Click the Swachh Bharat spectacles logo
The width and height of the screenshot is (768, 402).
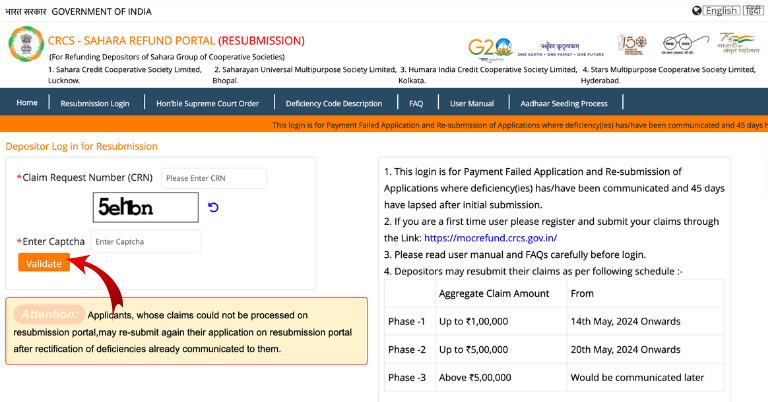685,44
